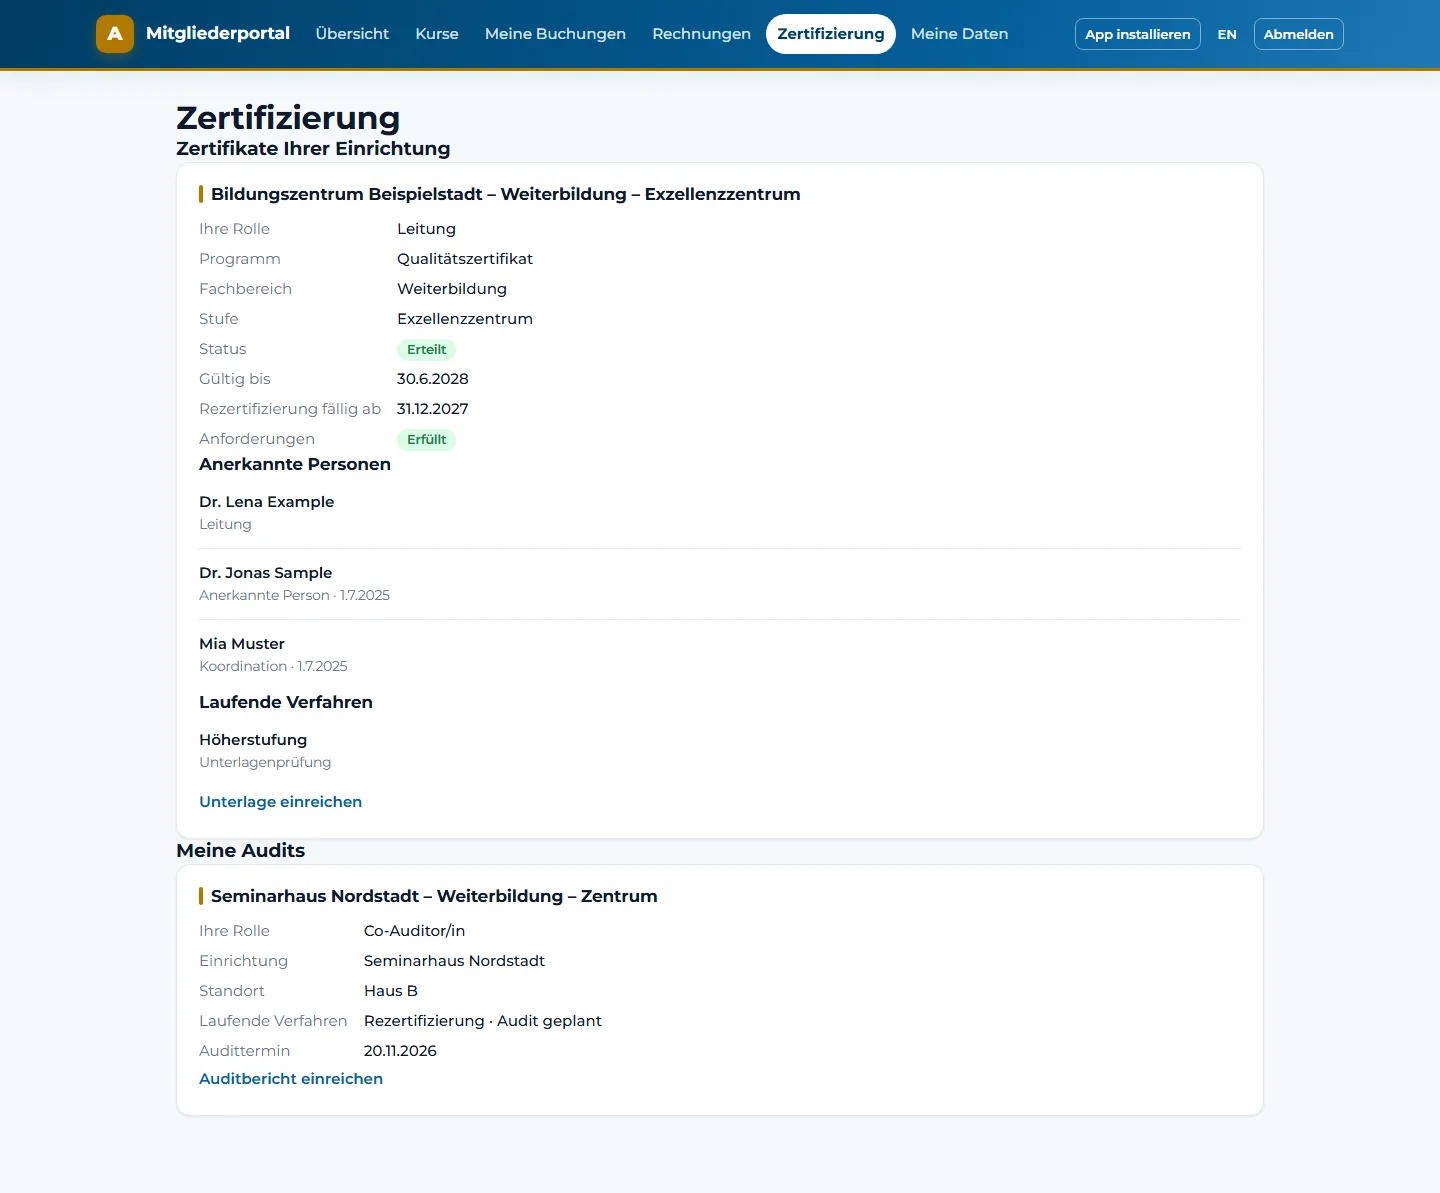Click the 'Programm' field label
This screenshot has height=1193, width=1440.
(x=240, y=259)
